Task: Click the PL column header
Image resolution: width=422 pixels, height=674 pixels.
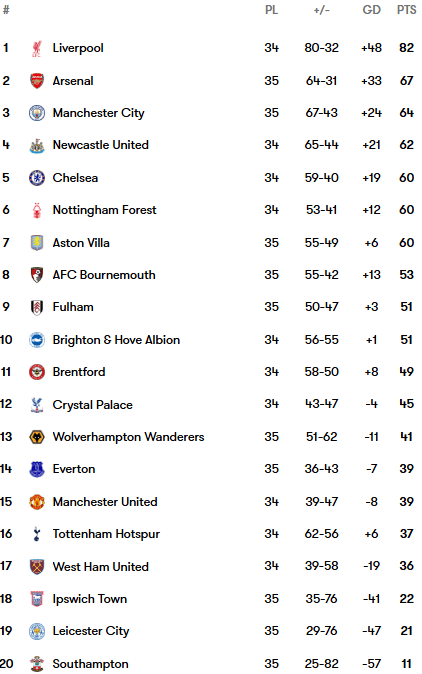Action: tap(272, 10)
